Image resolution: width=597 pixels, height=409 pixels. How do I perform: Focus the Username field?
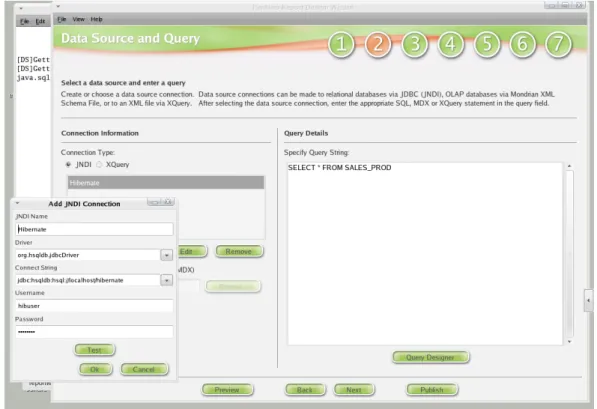coord(94,306)
